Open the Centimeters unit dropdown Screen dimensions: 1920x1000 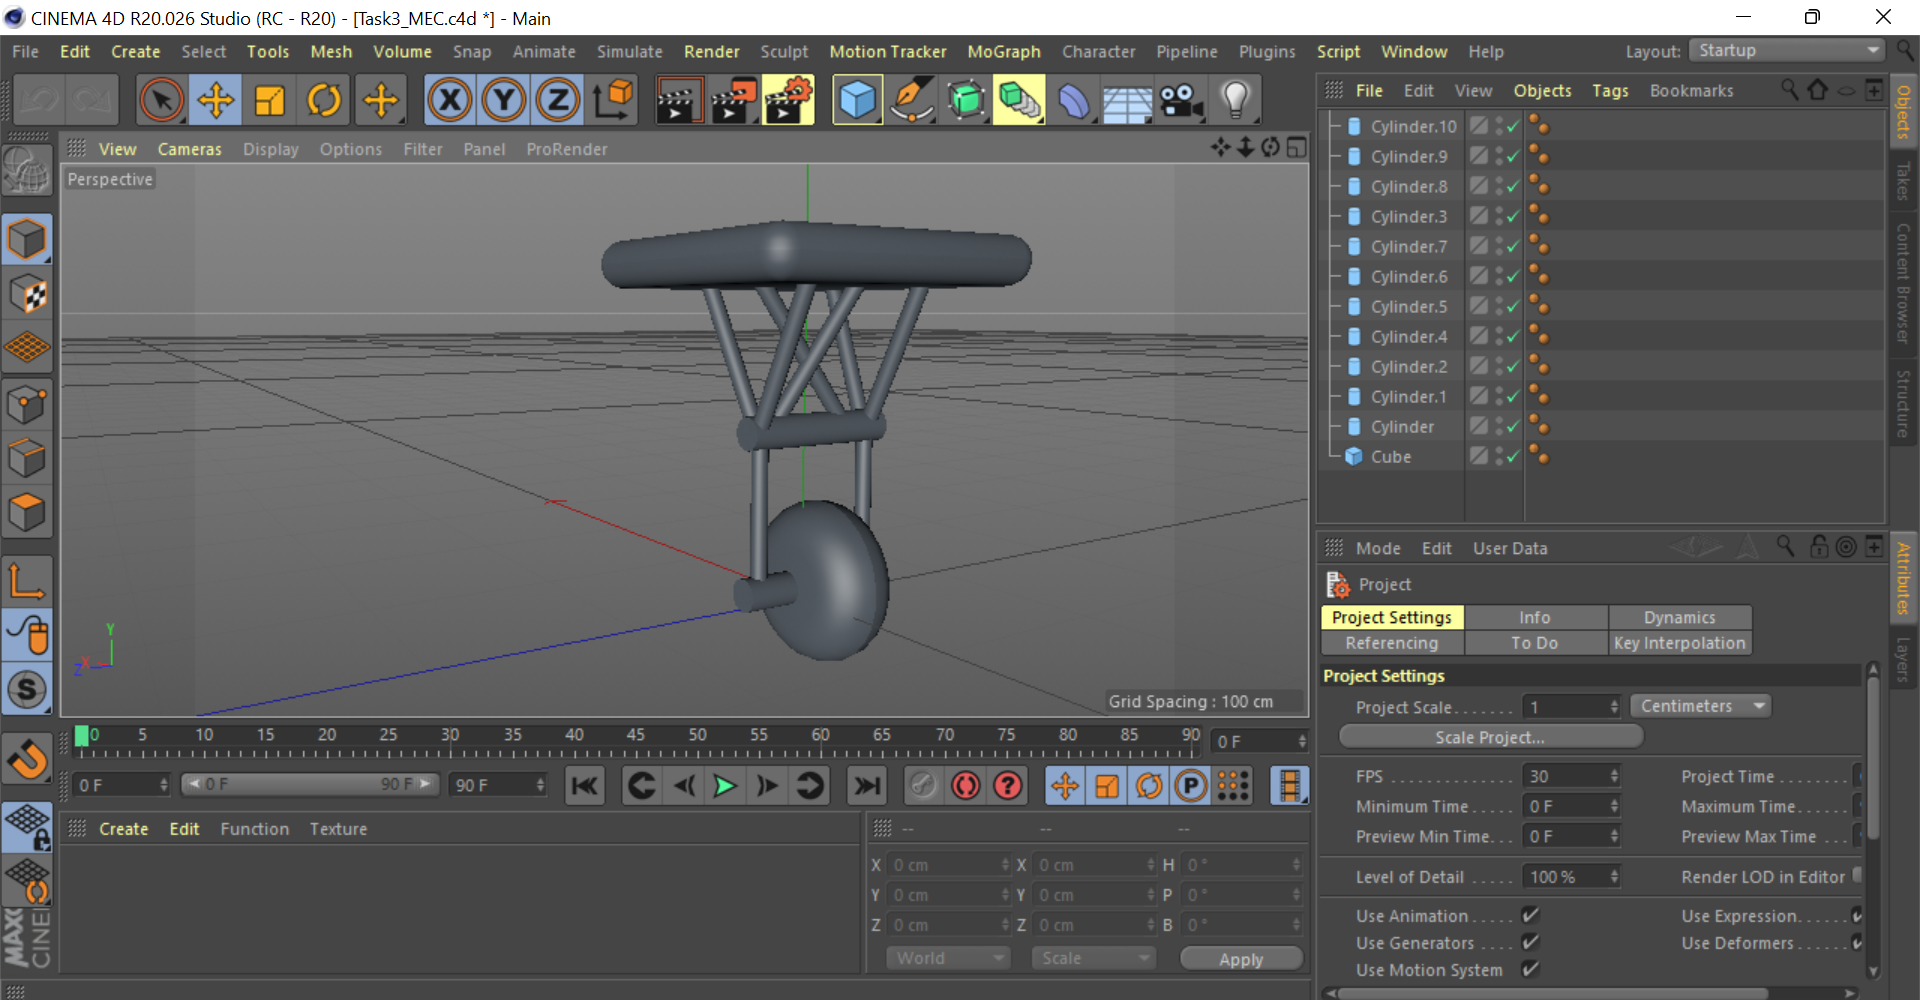tap(1700, 706)
